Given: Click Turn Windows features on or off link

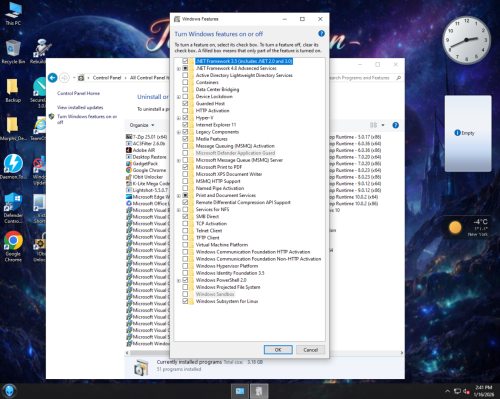Looking at the screenshot, I should coord(87,119).
